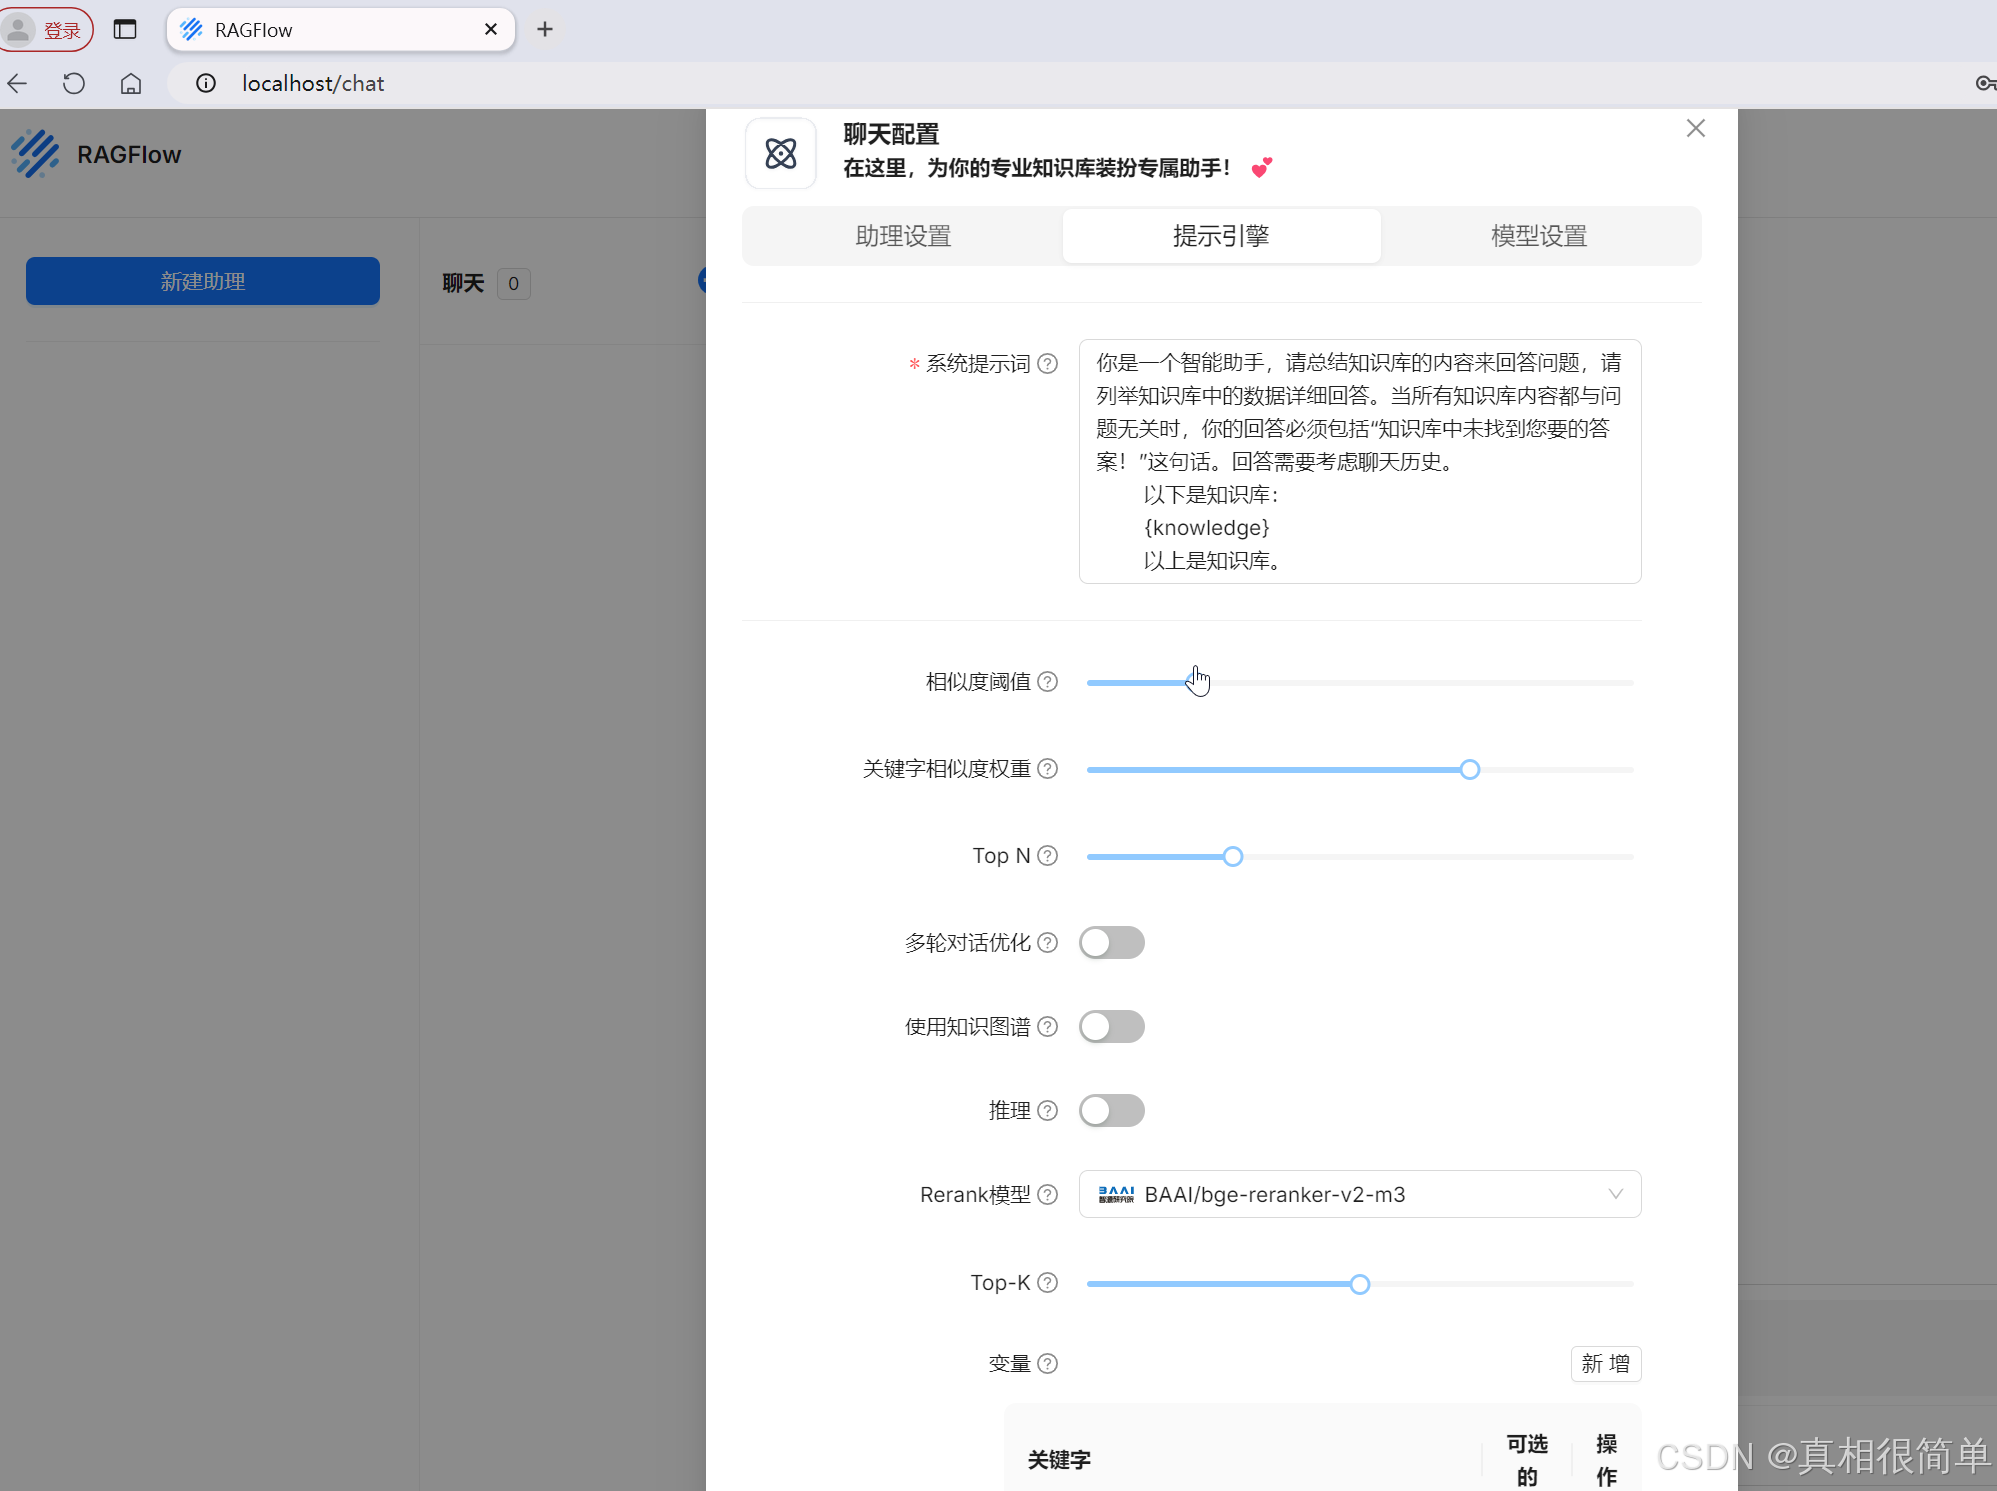Click help icon next to 变量

tap(1047, 1364)
